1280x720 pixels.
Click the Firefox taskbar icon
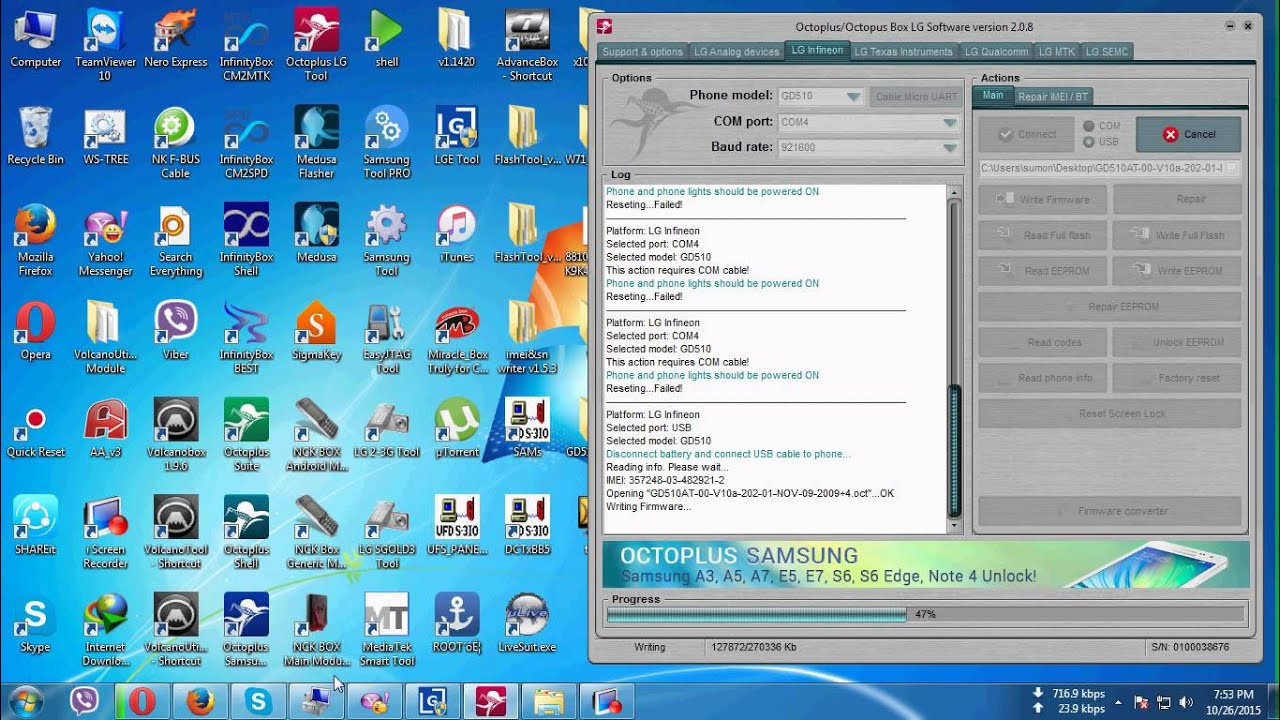[200, 701]
